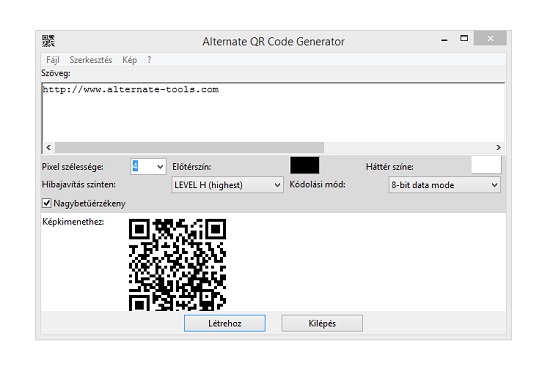Maximize the QR Code Generator window
The image size is (550, 374).
(464, 38)
